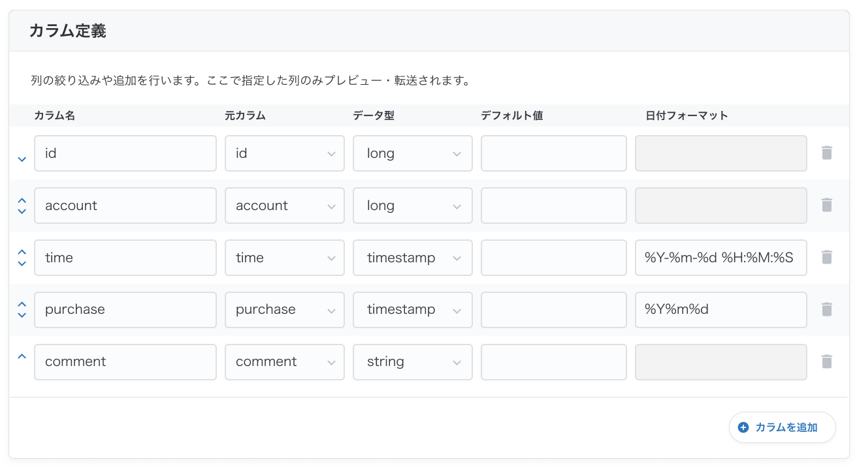This screenshot has height=475, width=857.
Task: Delete the time column row
Action: [826, 257]
